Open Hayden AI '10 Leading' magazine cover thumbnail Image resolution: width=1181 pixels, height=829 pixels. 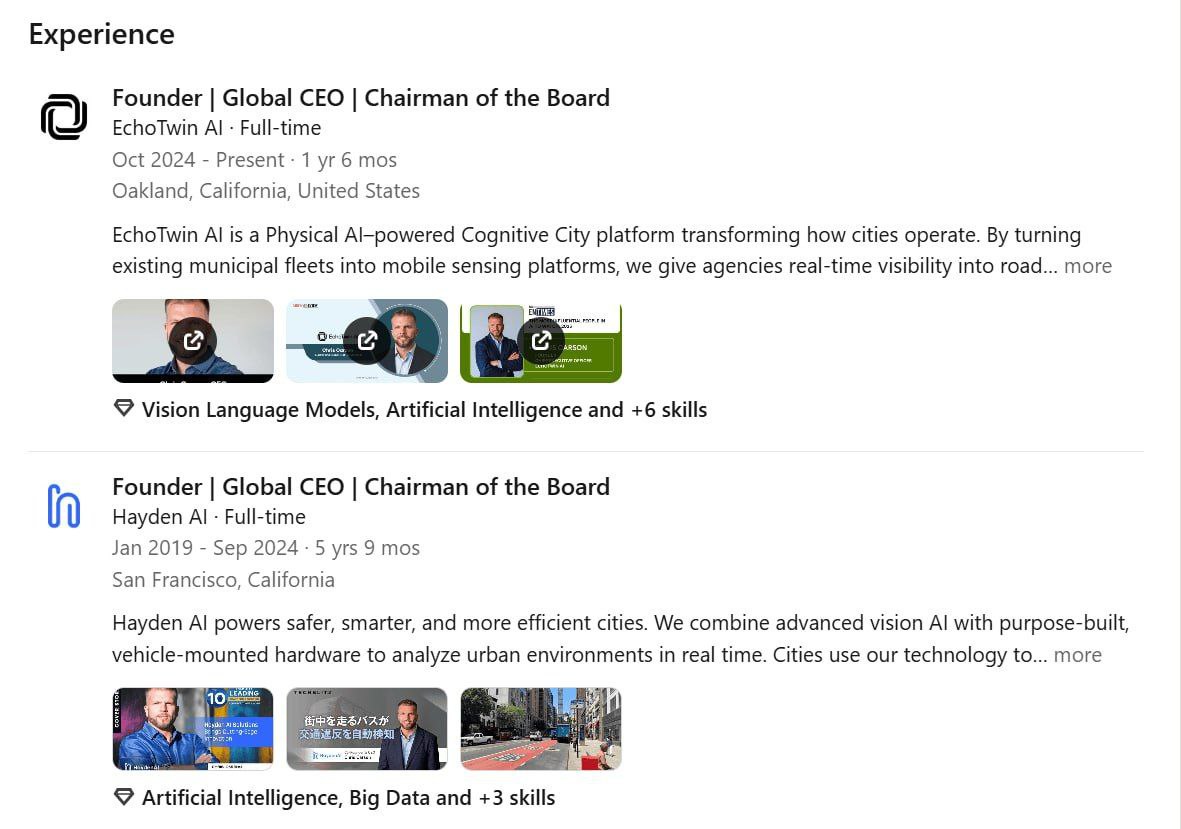[193, 729]
